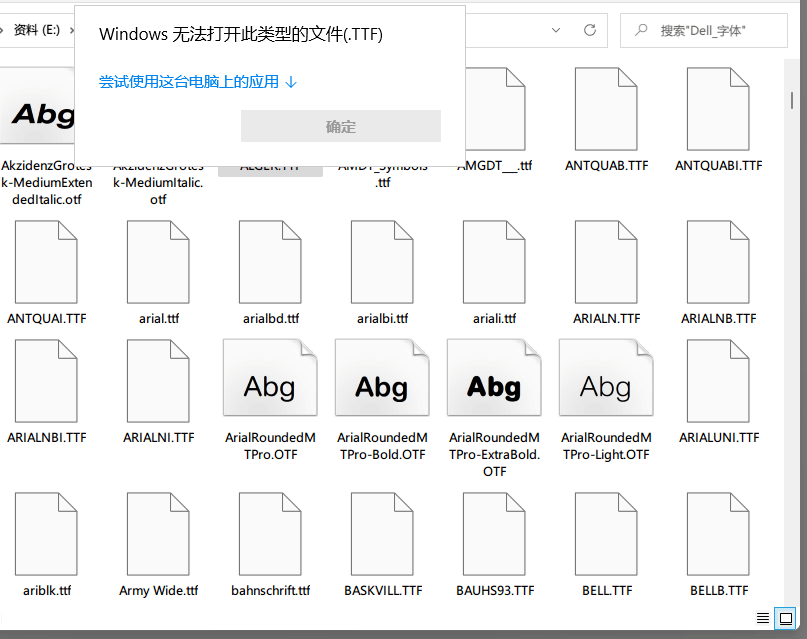
Task: Select the ANTQUAI.TTF file icon
Action: tap(46, 262)
